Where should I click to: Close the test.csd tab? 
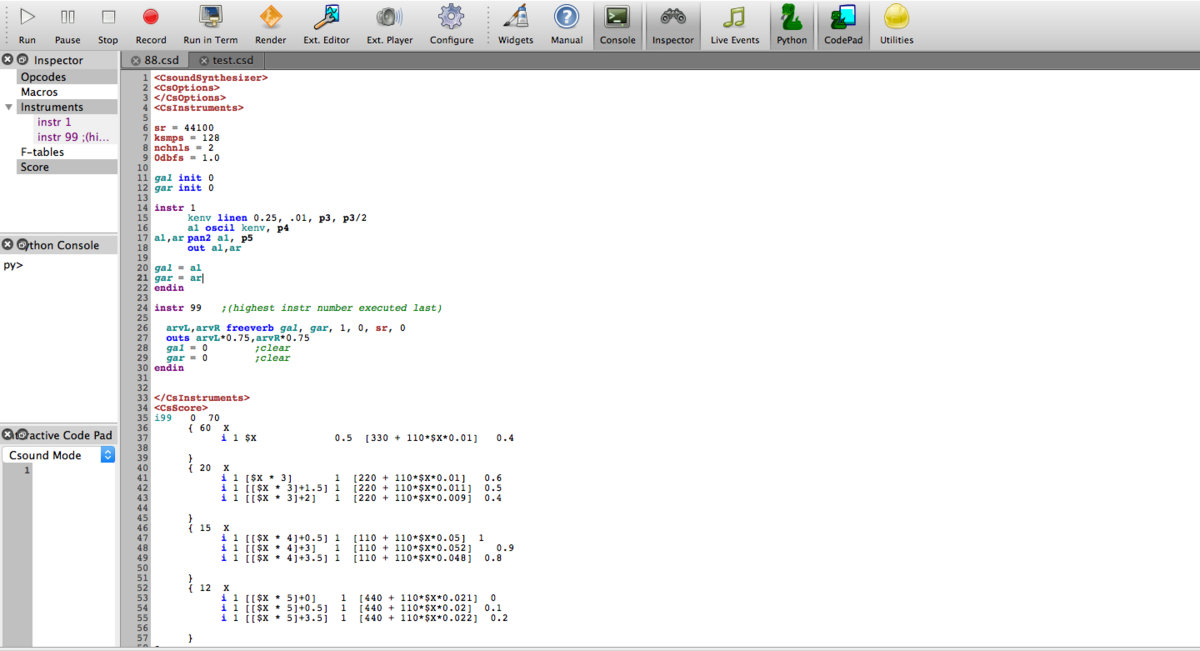coord(204,60)
